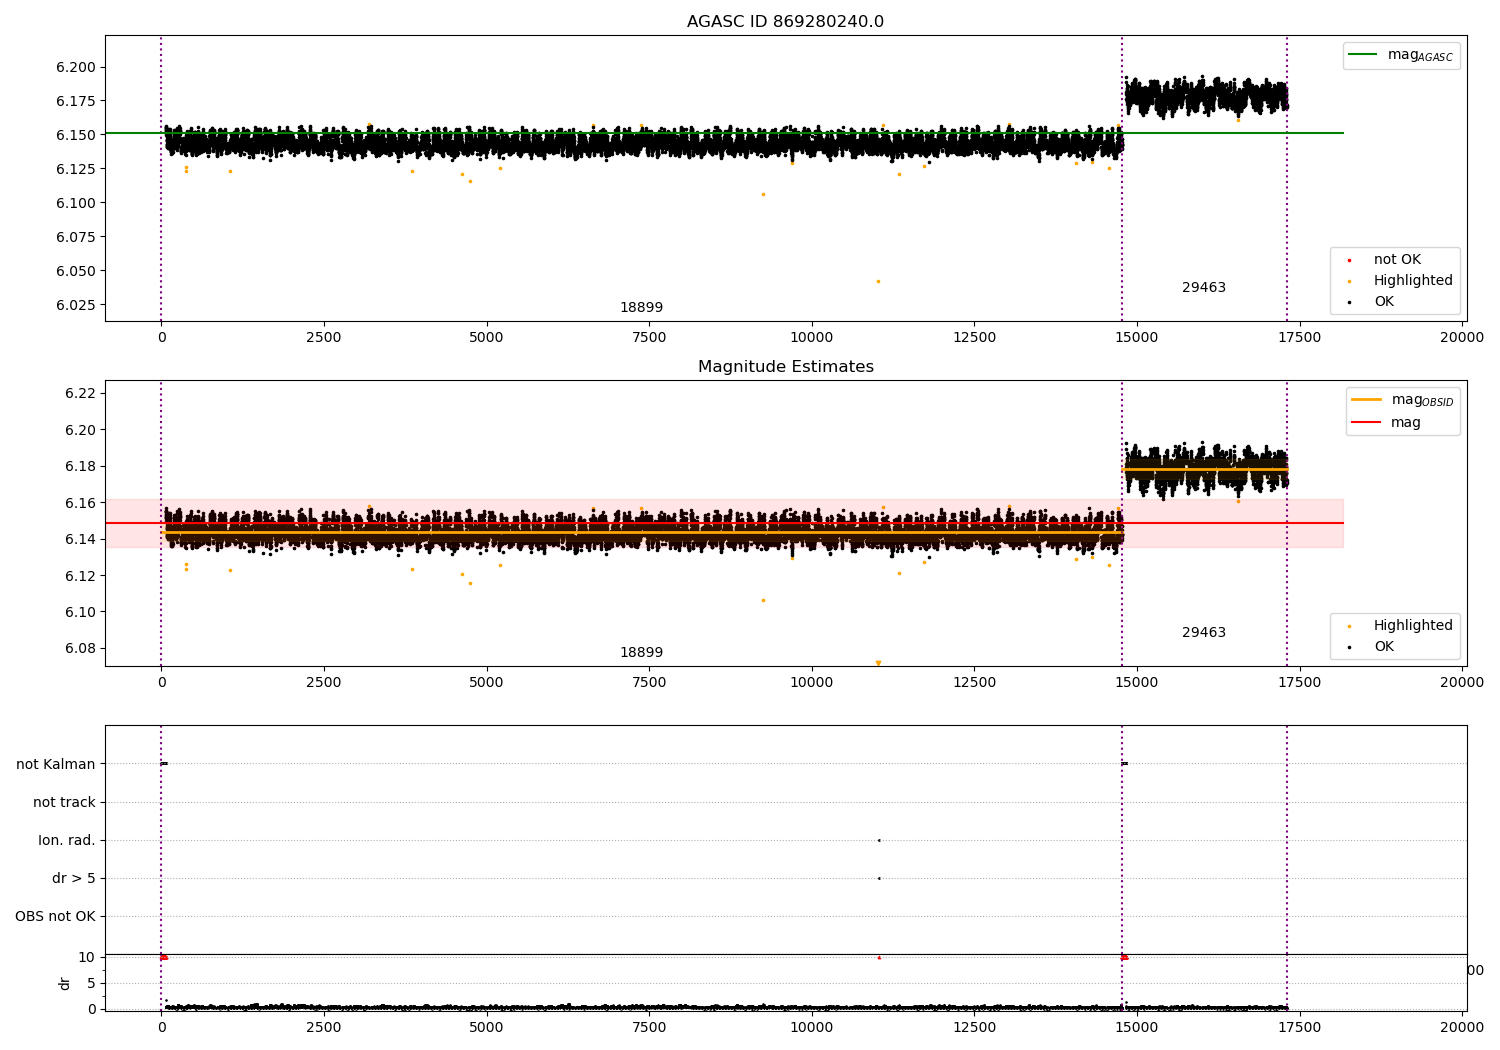Viewport: 1500px width, 1050px height.
Task: Click the '29463' label in the top plot
Action: [x=1204, y=288]
